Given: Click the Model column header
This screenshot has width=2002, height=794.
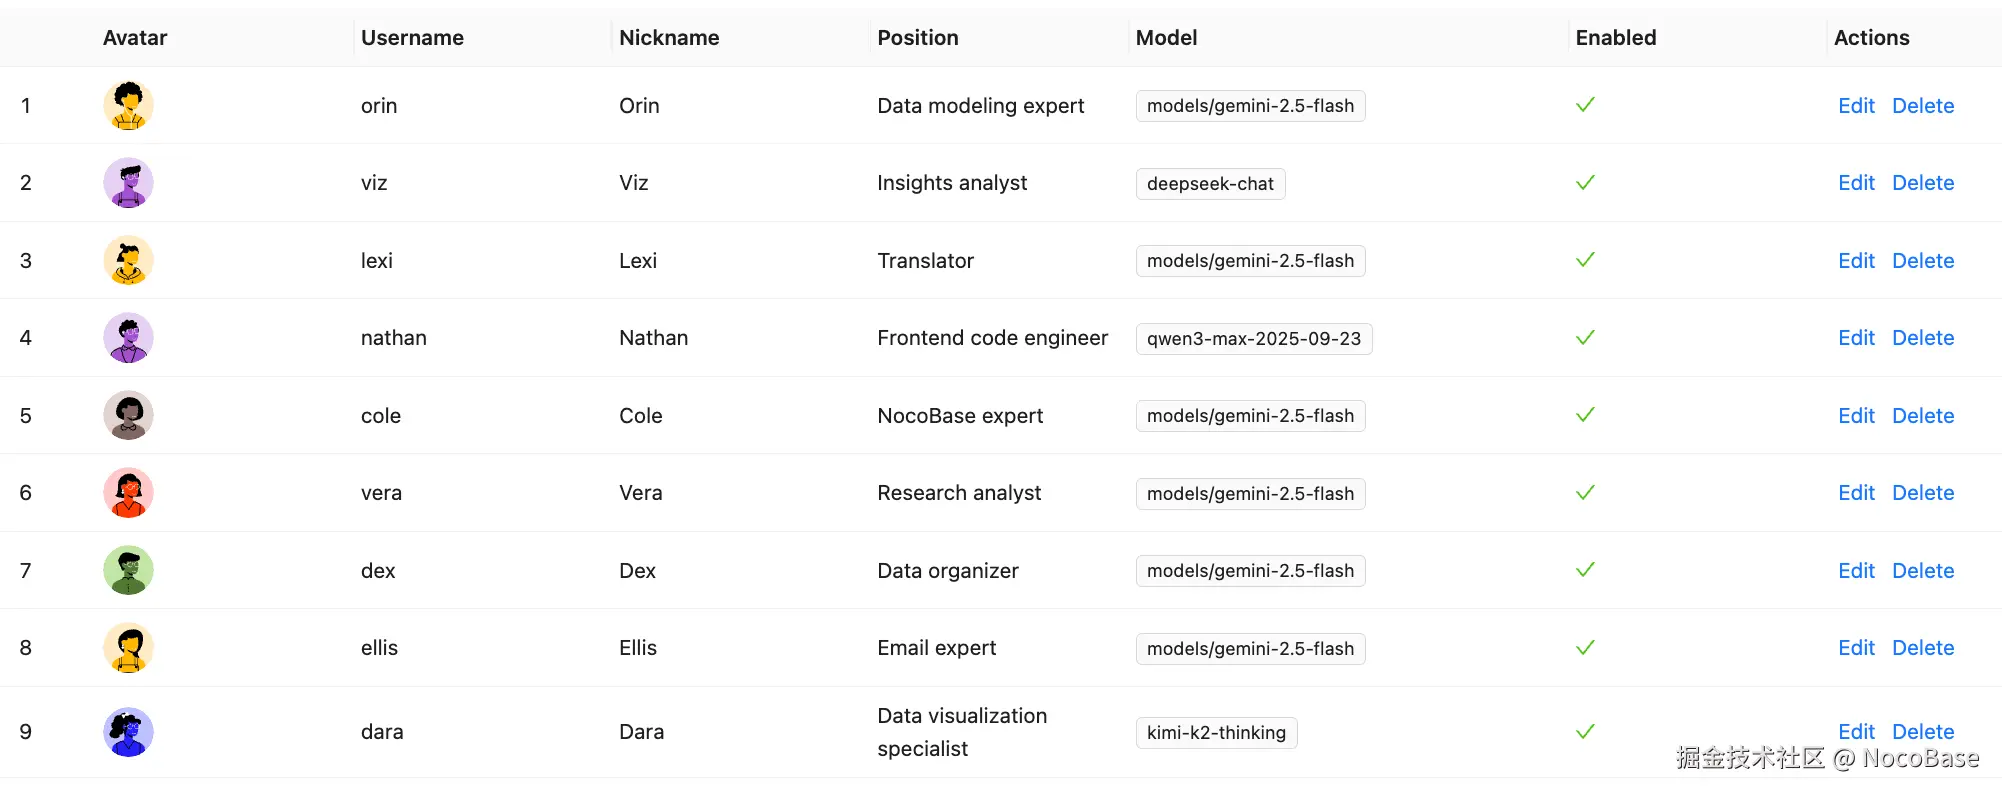Looking at the screenshot, I should [x=1166, y=38].
